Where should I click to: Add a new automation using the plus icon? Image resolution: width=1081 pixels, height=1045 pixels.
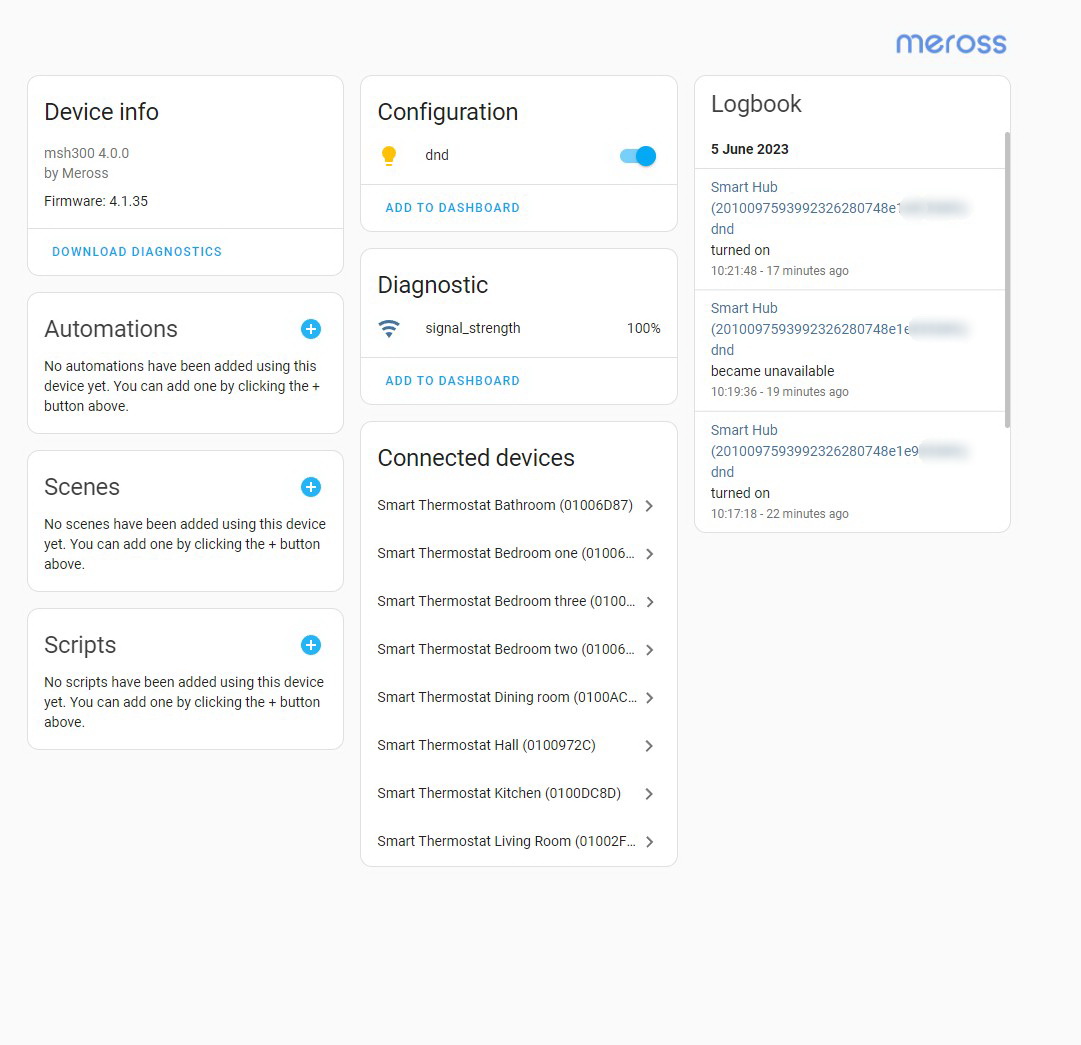click(310, 329)
